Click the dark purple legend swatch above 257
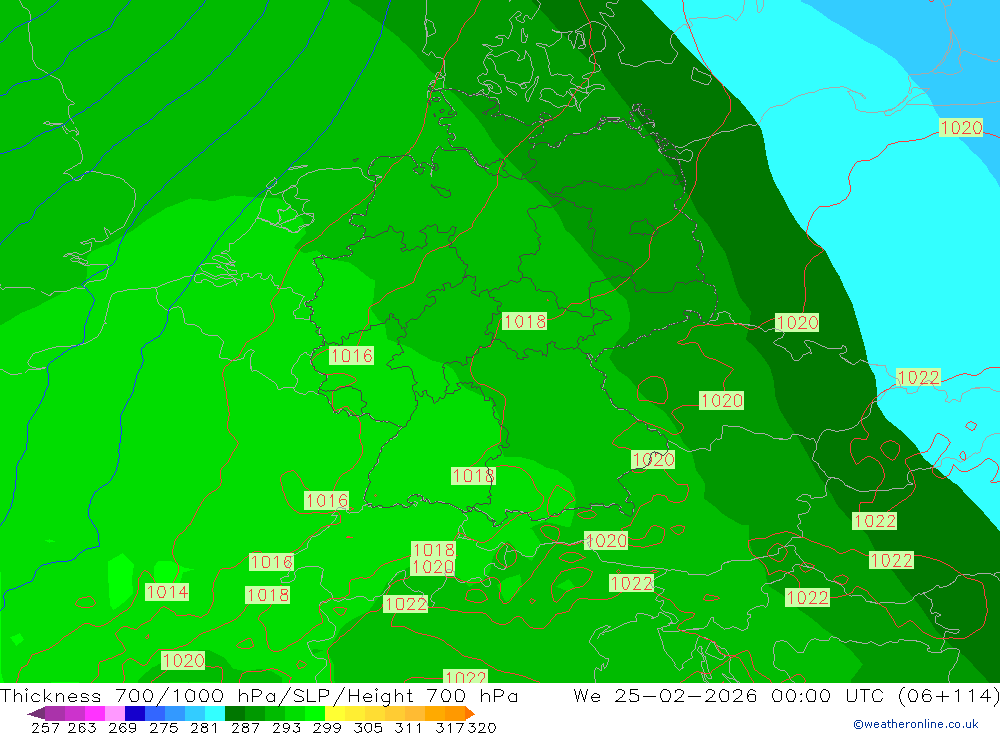This screenshot has width=1000, height=733. click(x=54, y=713)
